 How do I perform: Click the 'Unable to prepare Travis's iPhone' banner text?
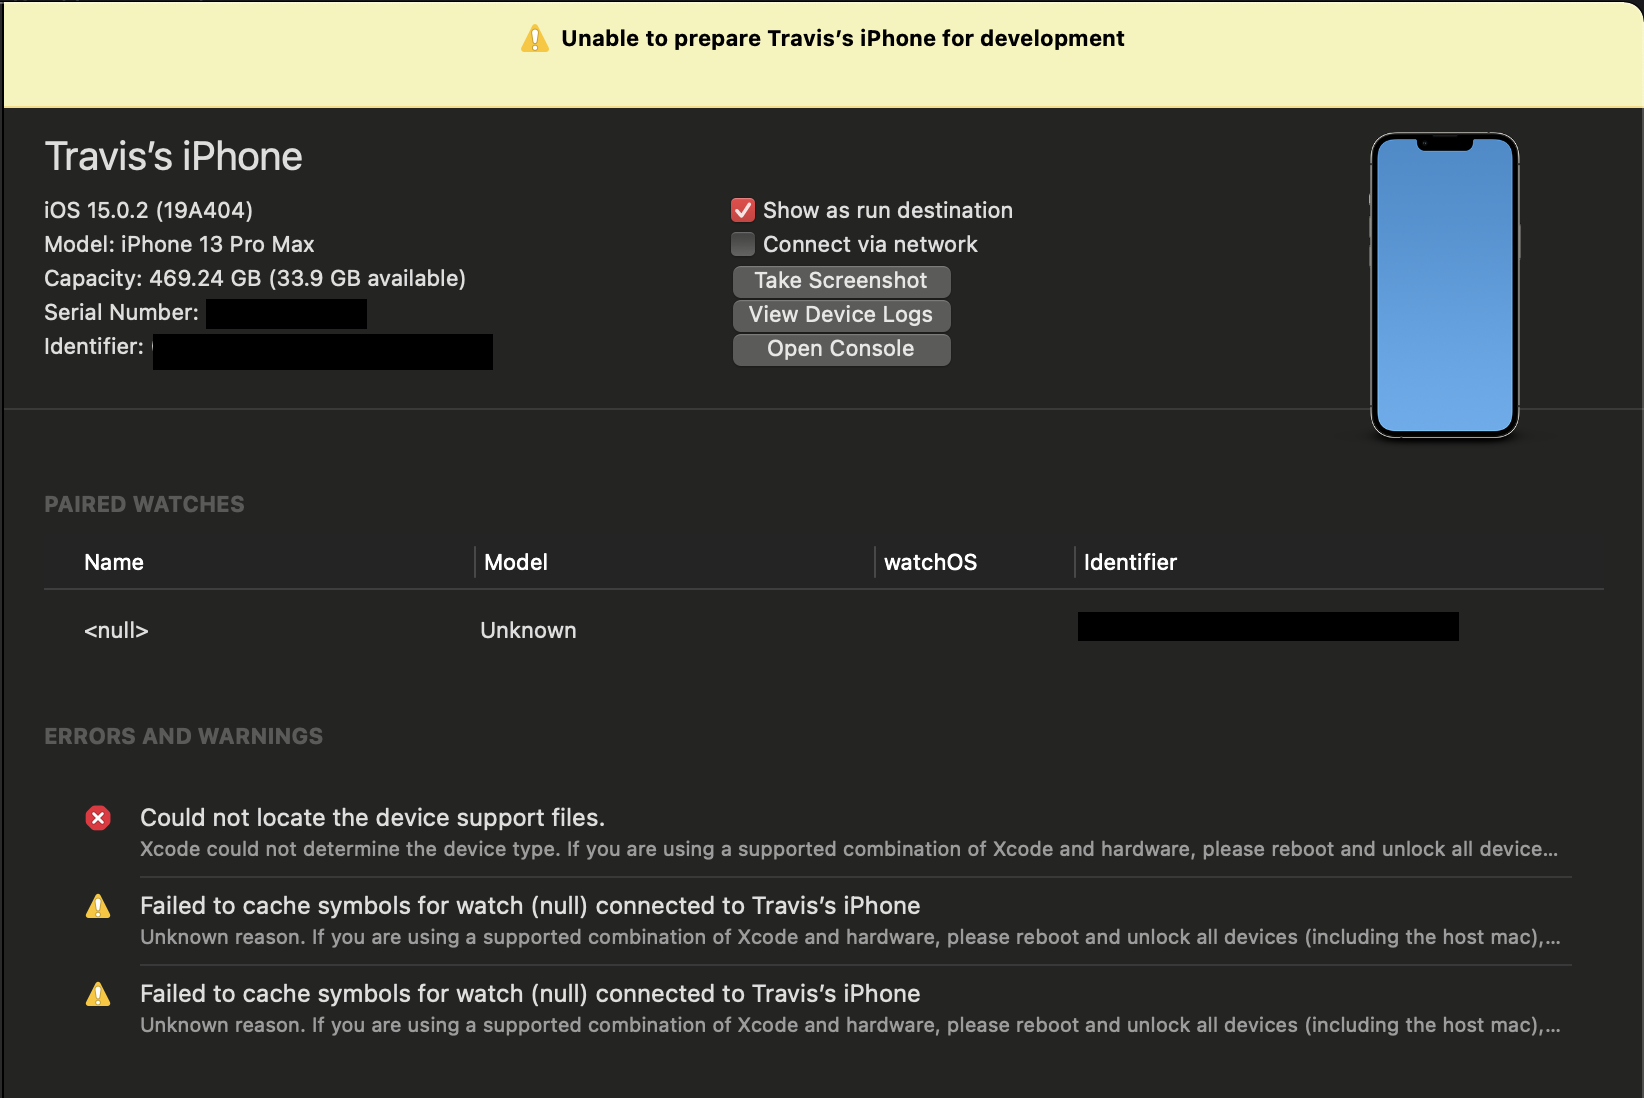[x=842, y=38]
